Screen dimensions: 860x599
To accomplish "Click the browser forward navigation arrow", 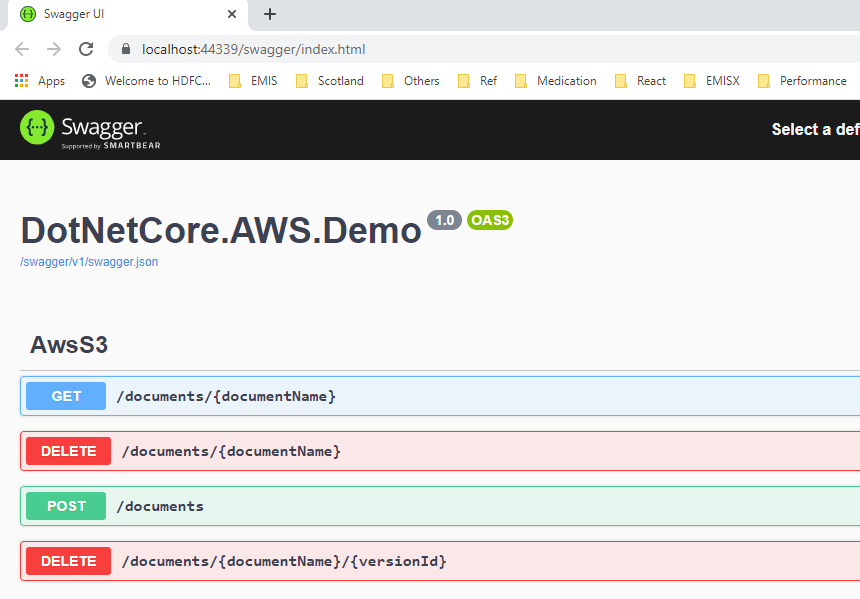I will point(54,48).
